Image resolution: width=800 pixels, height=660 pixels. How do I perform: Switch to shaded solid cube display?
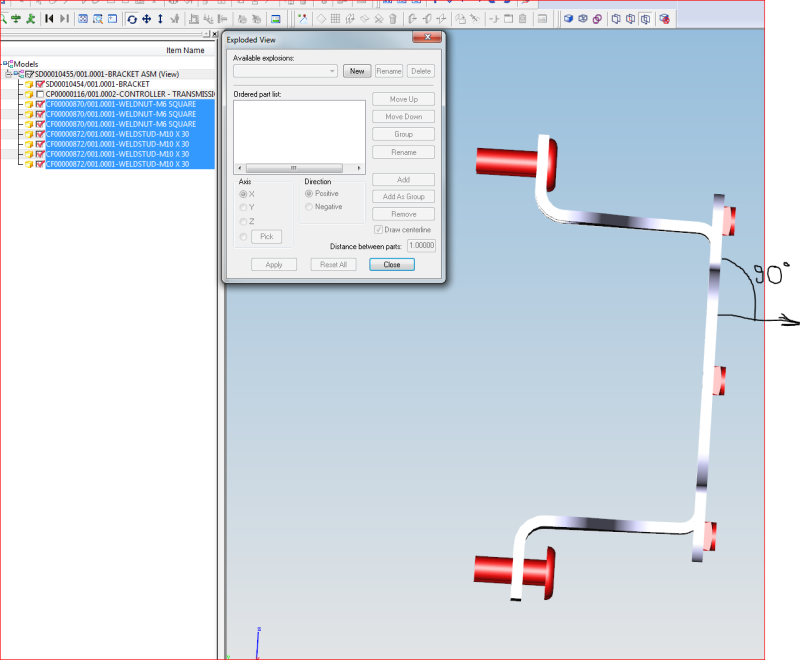click(x=568, y=19)
